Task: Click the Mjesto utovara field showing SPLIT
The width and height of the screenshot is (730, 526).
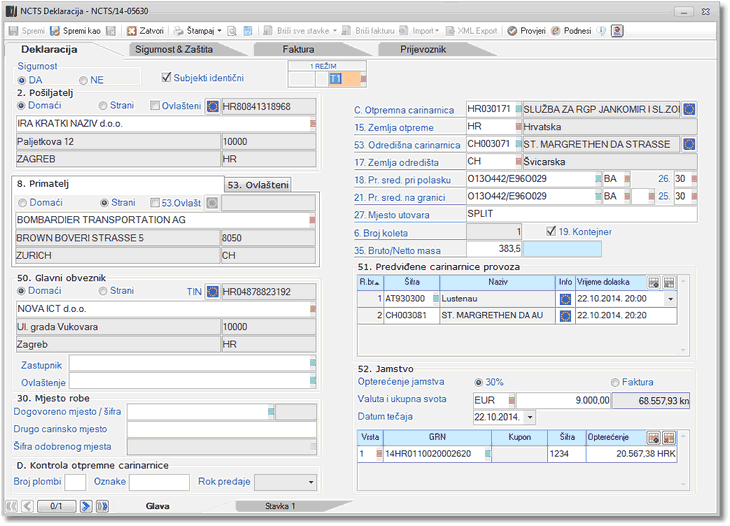Action: tap(581, 214)
